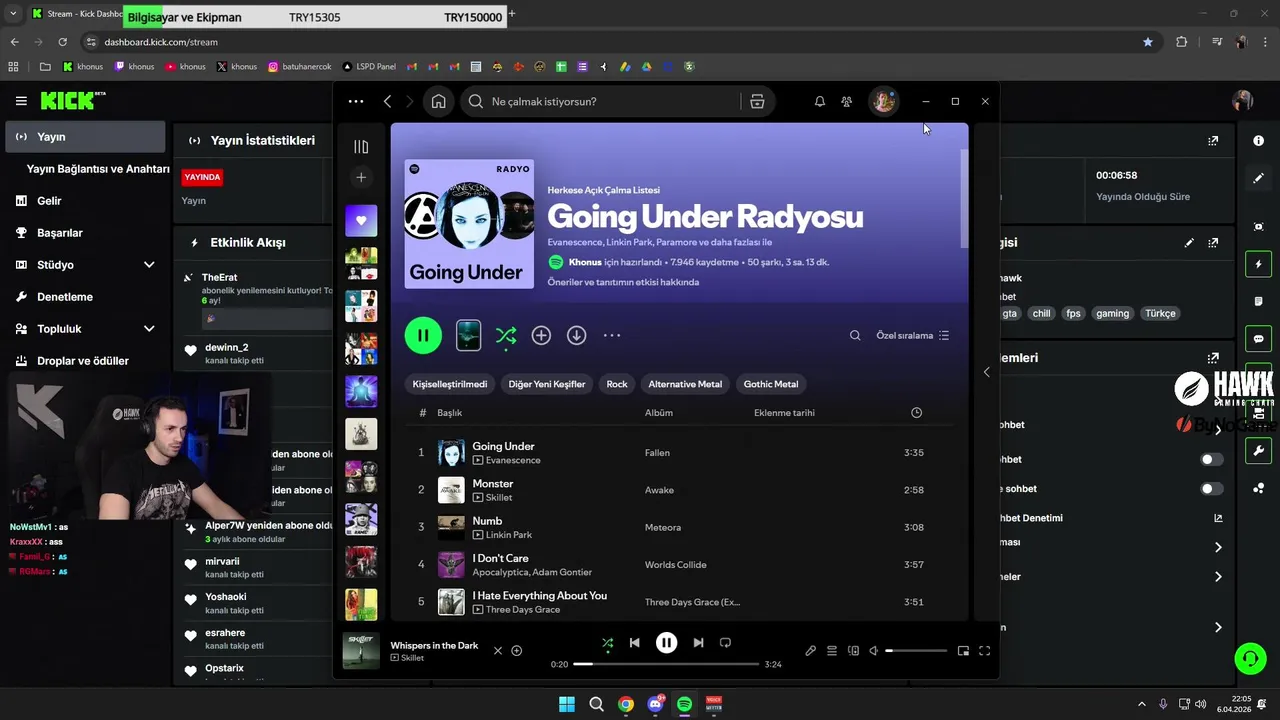The height and width of the screenshot is (720, 1280).
Task: Adjust the Spotify volume slider
Action: click(916, 651)
